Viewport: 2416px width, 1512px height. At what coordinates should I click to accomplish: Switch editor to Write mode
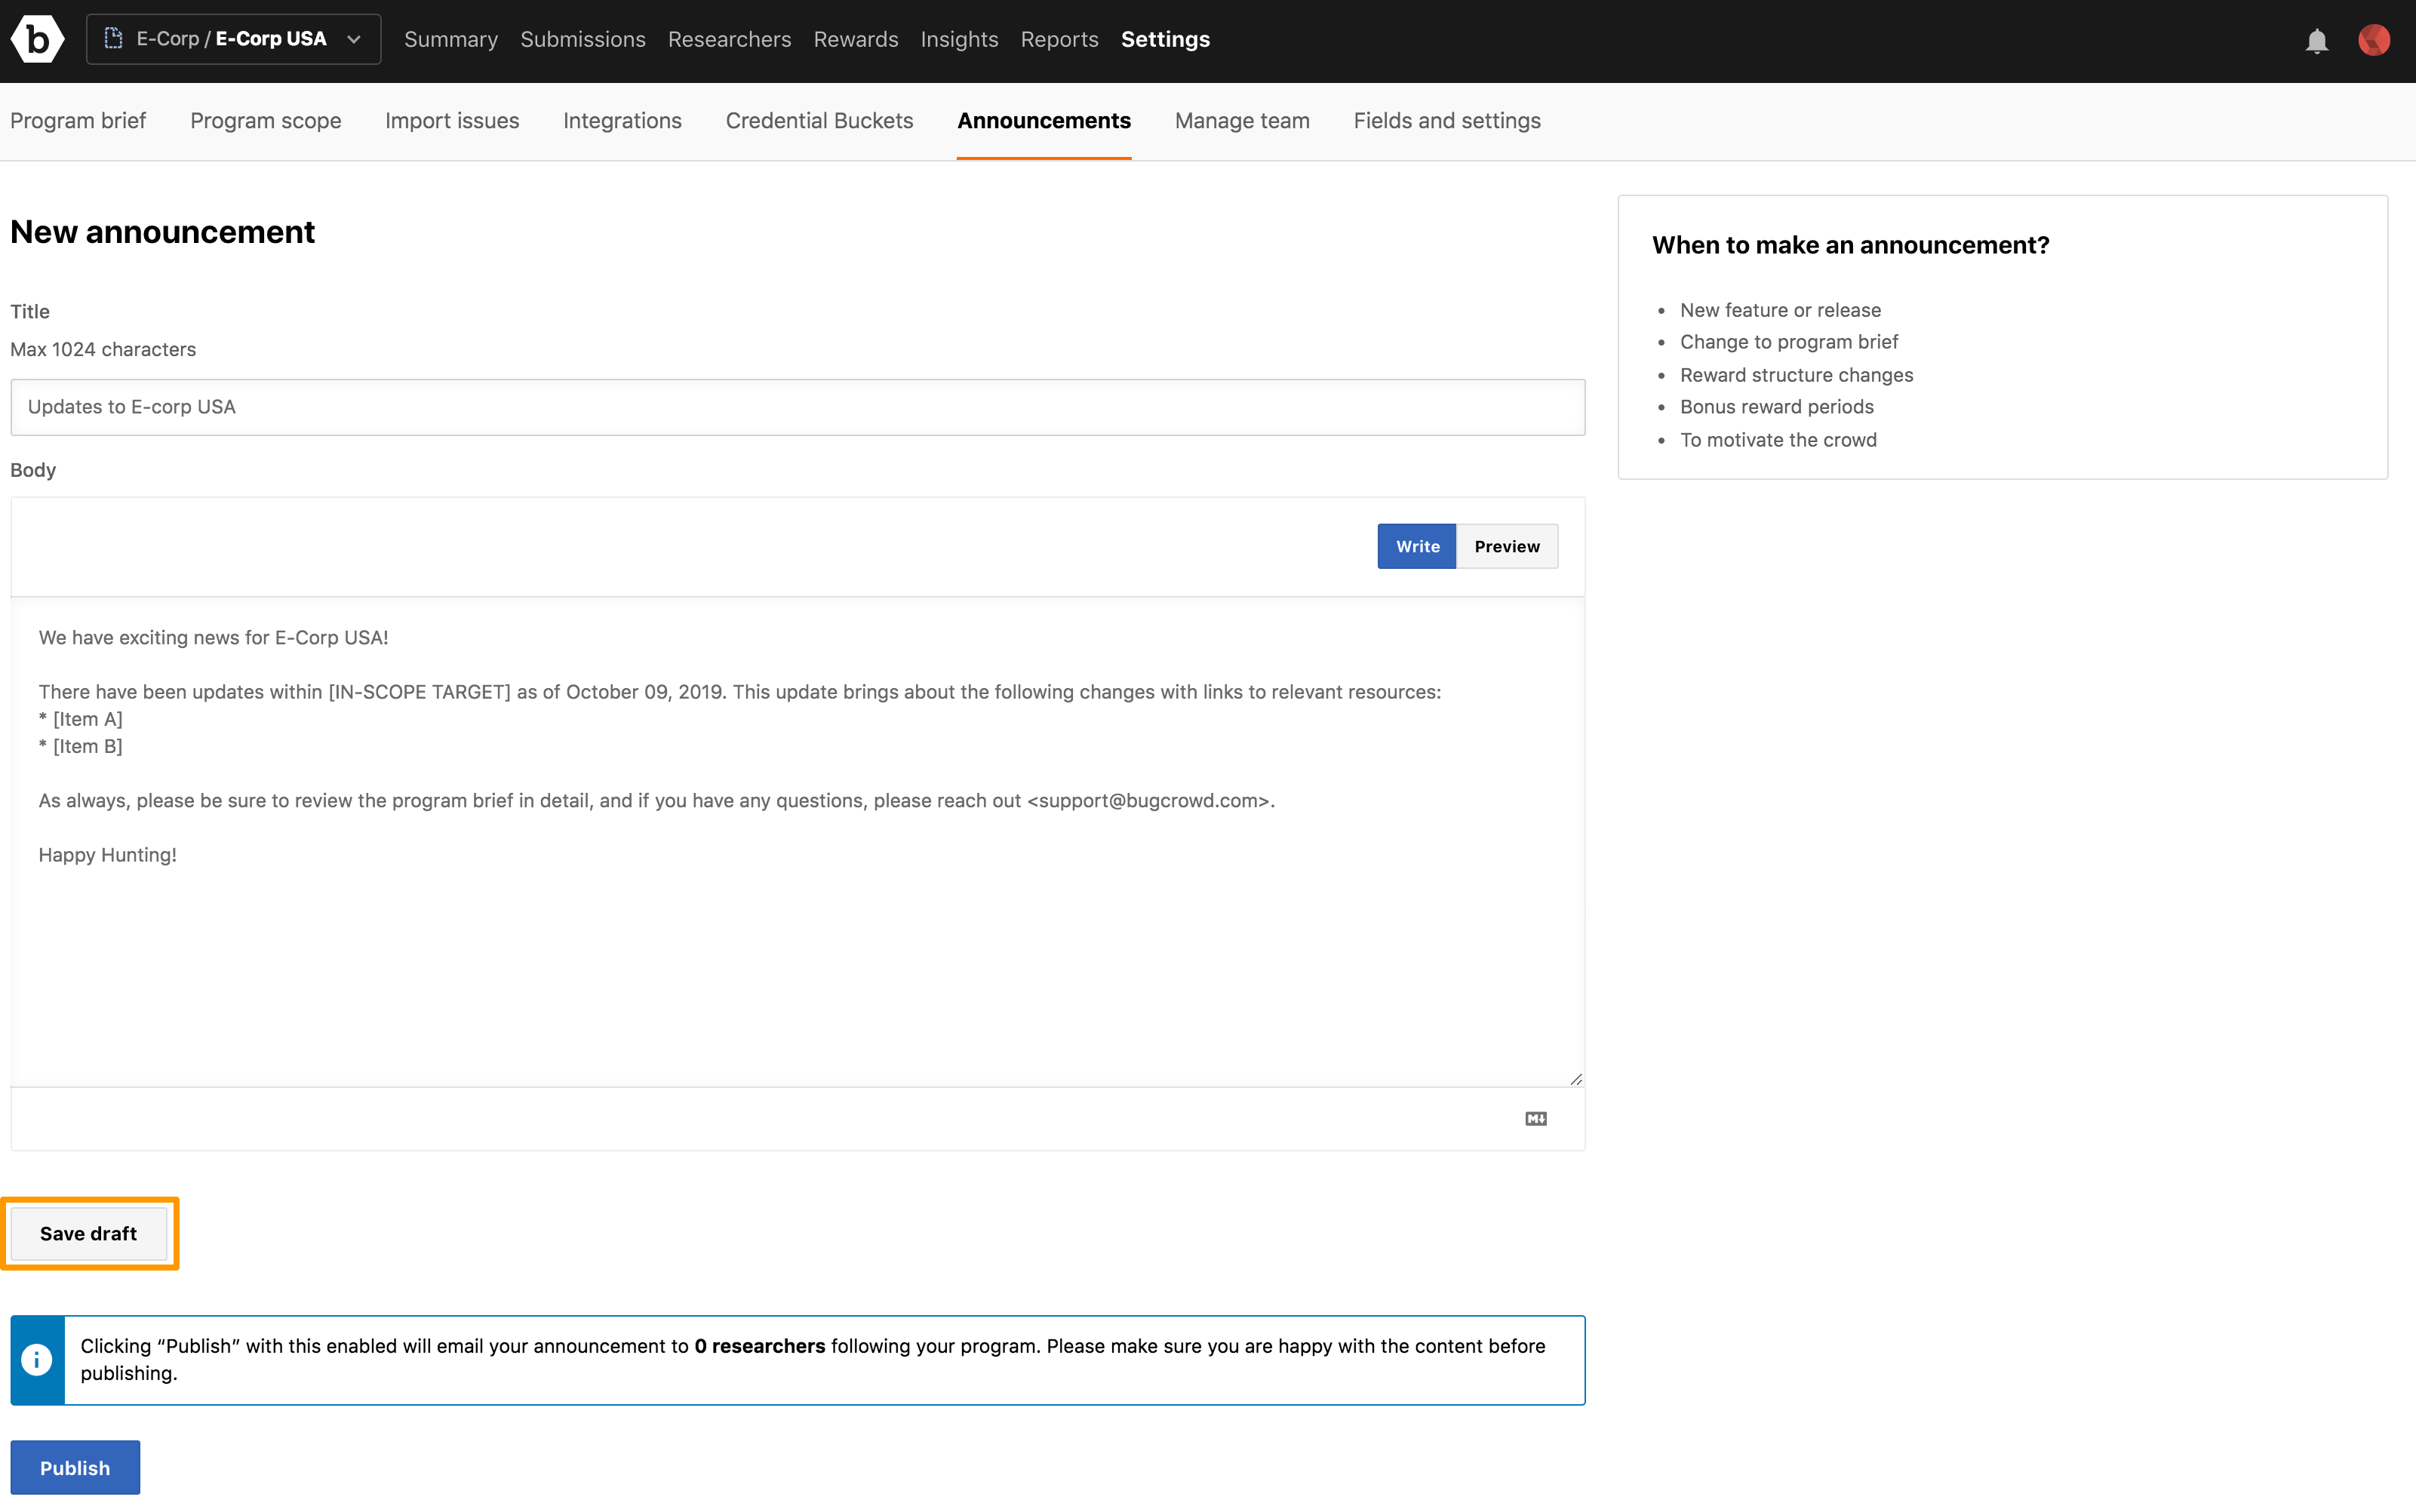1416,546
